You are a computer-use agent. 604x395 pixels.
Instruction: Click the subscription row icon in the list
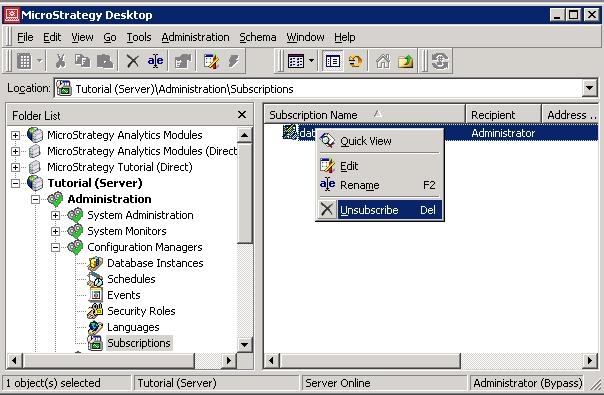tap(290, 132)
